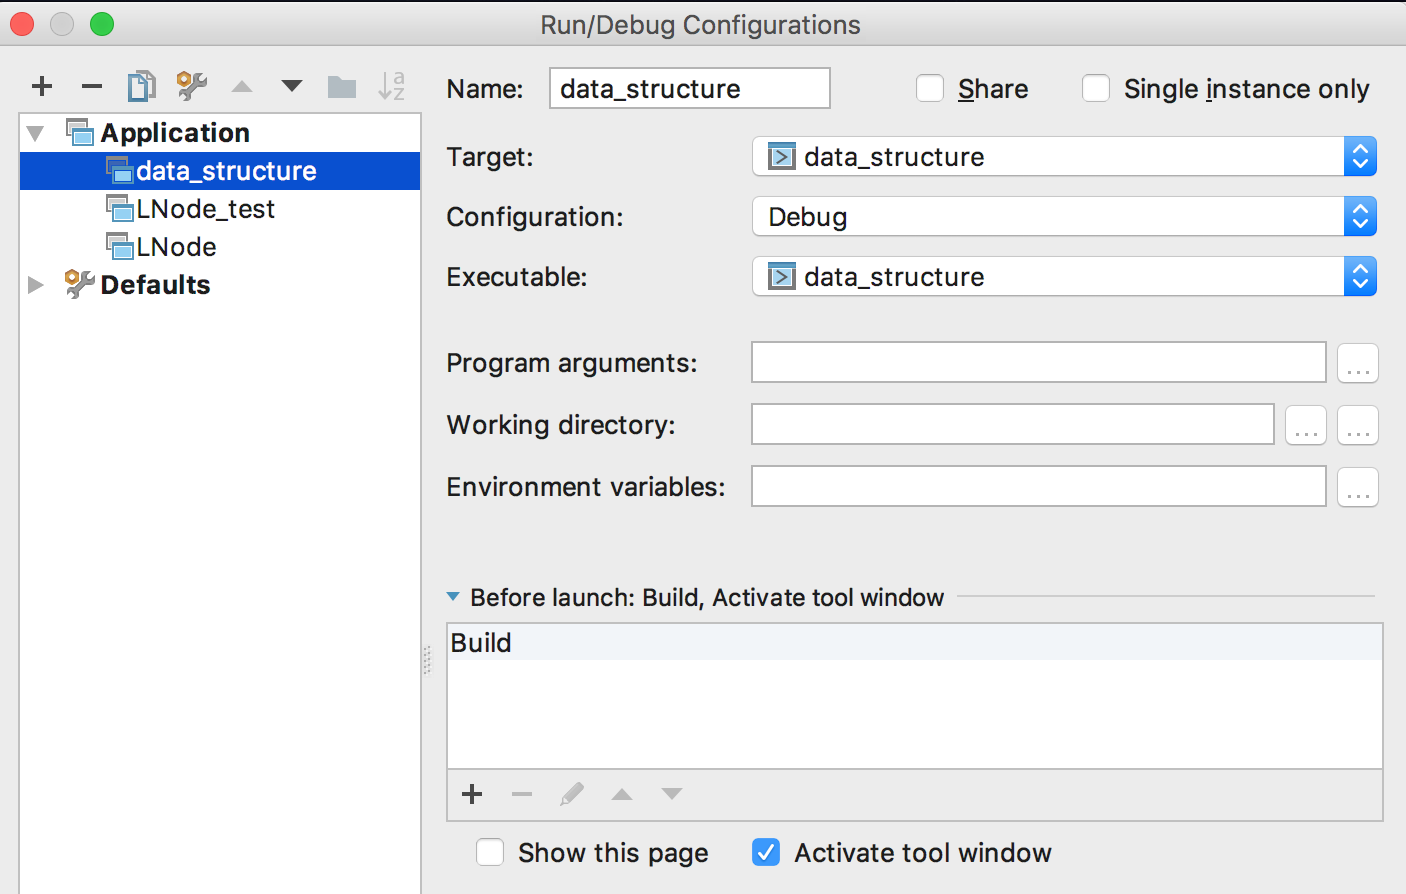Image resolution: width=1406 pixels, height=894 pixels.
Task: Move configuration down in the list toolbar
Action: coord(292,87)
